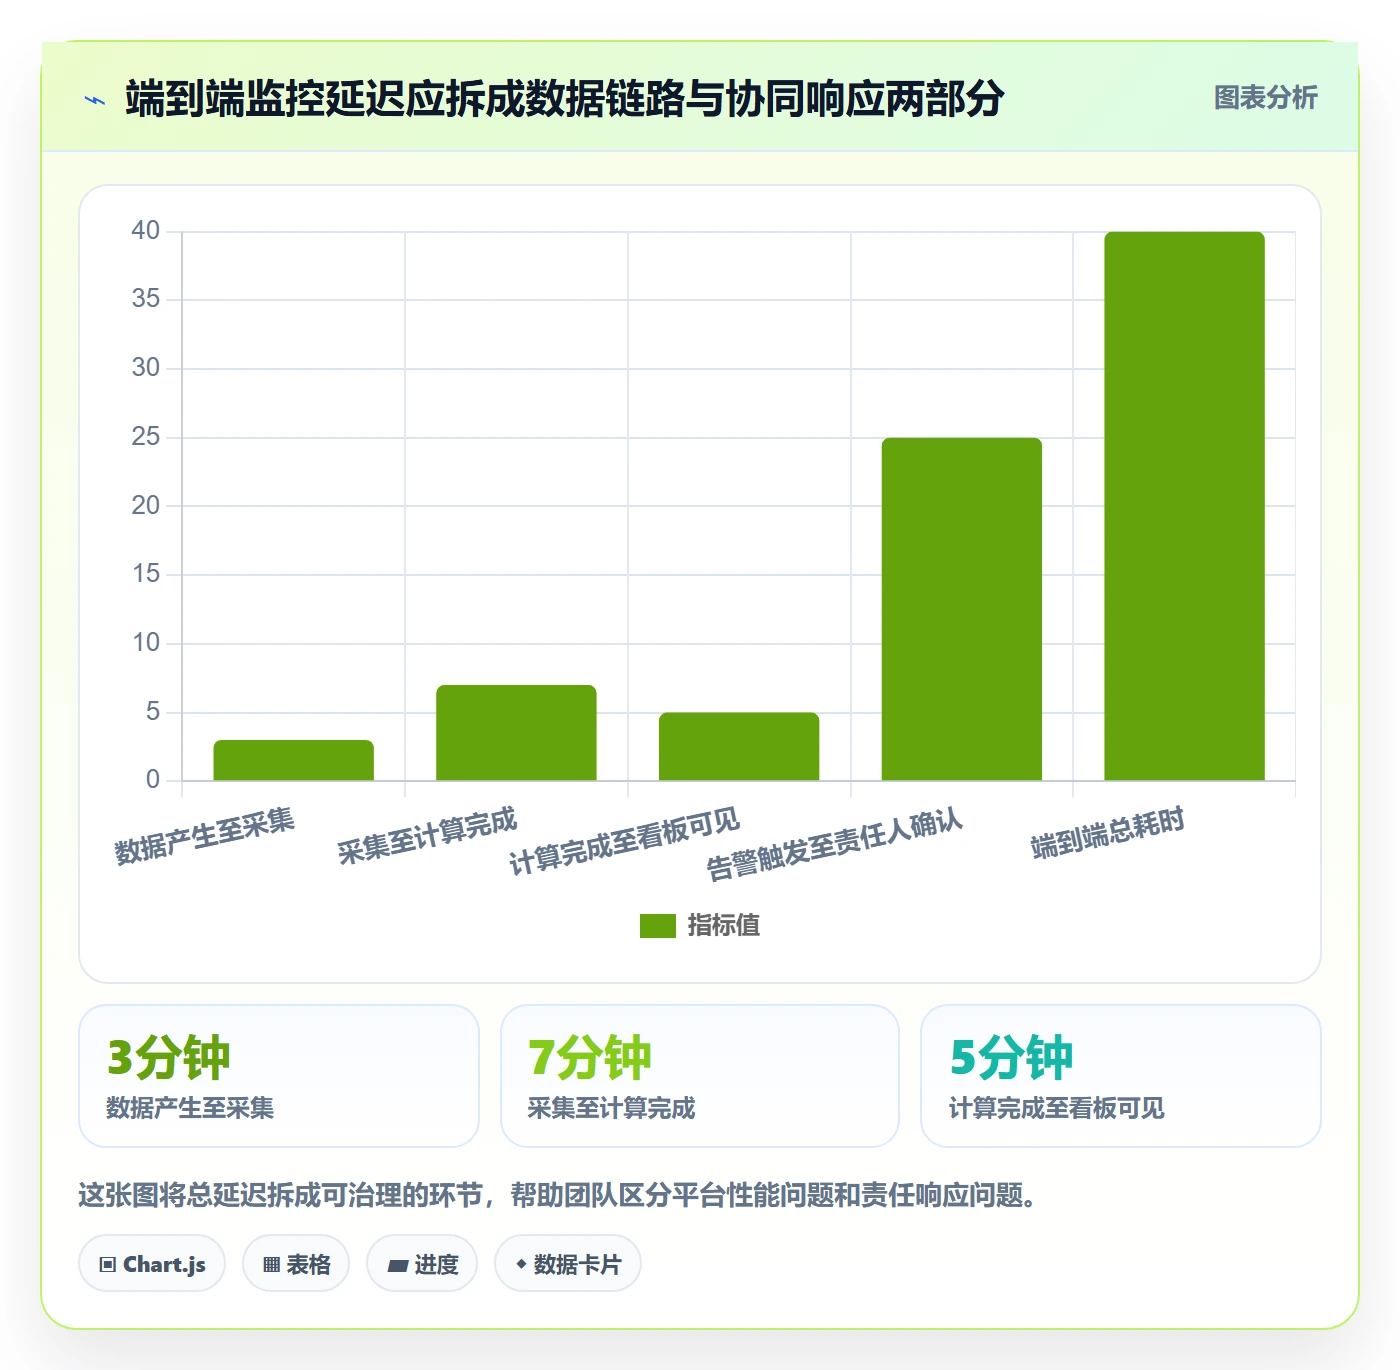Click the 端到端总耗时 bar
Viewport: 1400px width, 1370px height.
tap(1184, 506)
